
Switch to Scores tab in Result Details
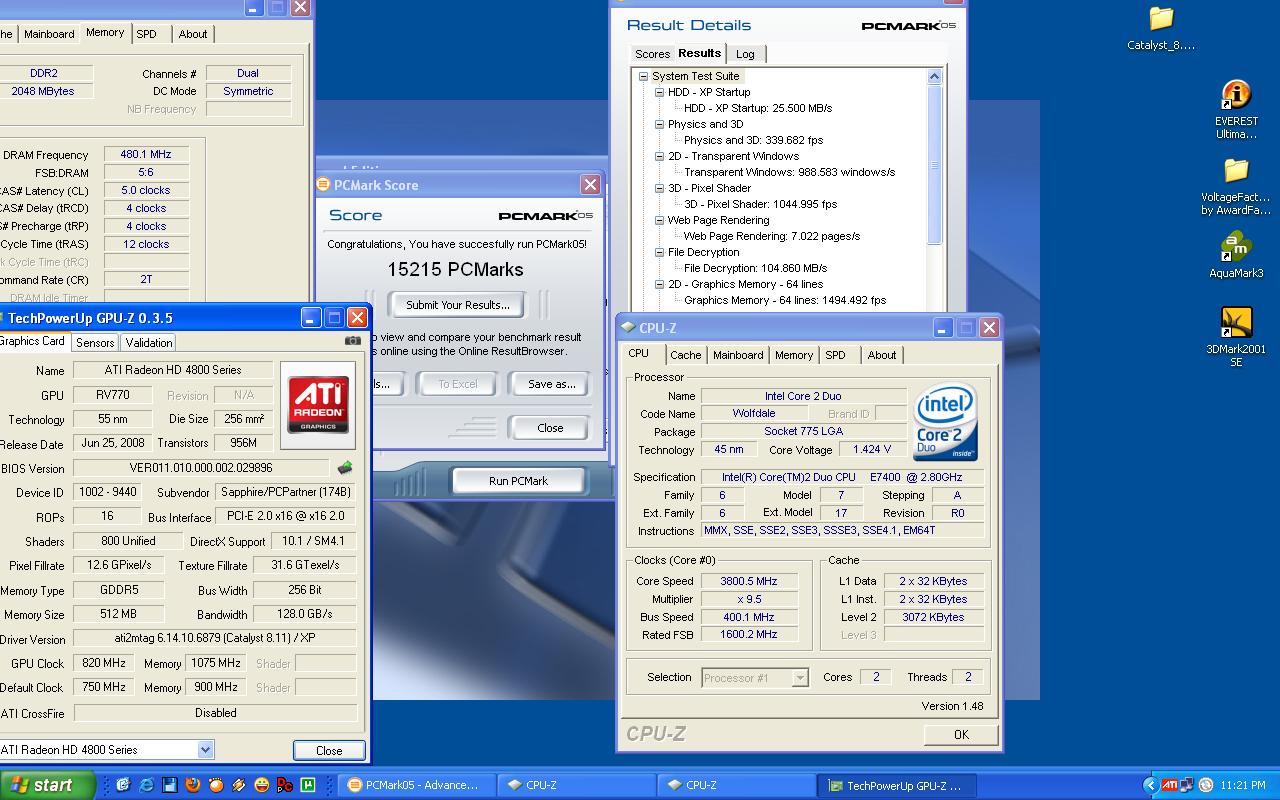coord(652,54)
